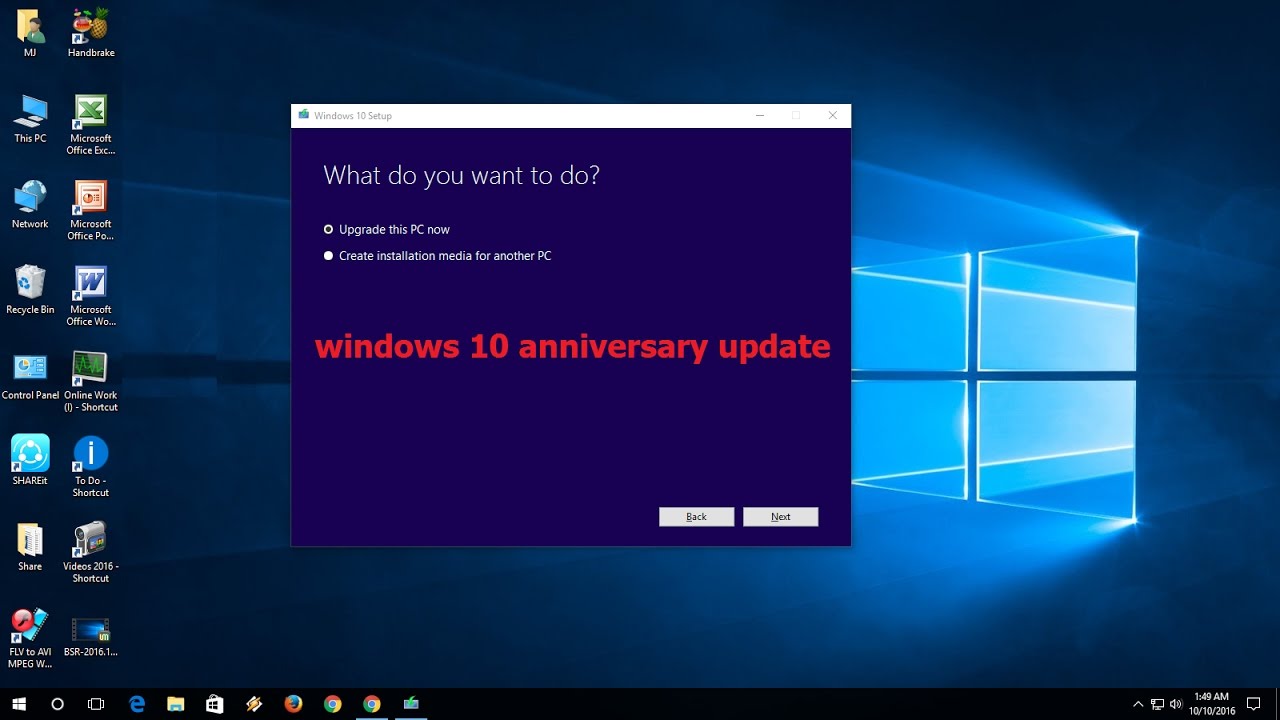Launch the Handbrake desktop shortcut
The image size is (1280, 720).
[x=91, y=32]
